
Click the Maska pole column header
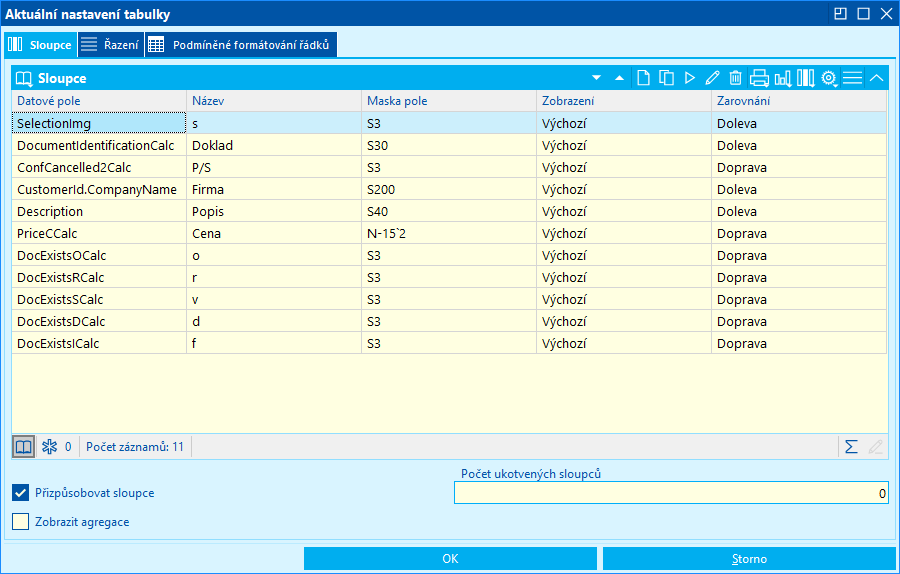click(x=449, y=101)
